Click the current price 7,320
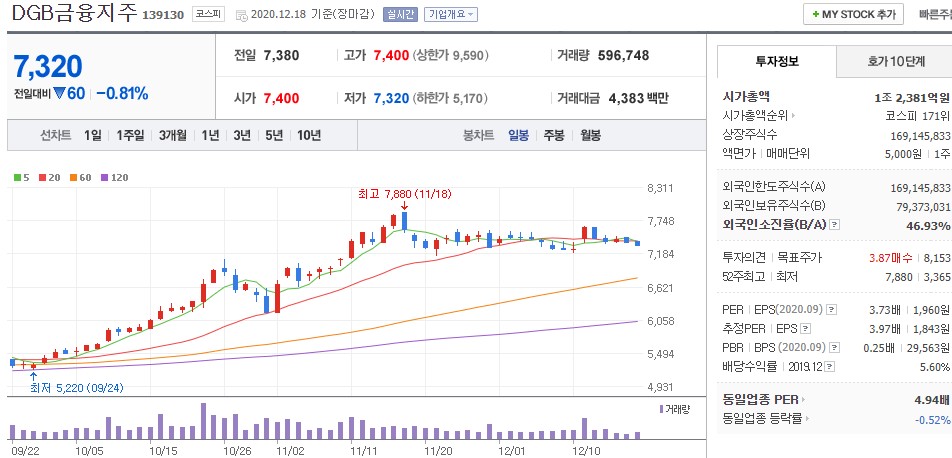Screen dimensions: 952x458 coord(47,66)
